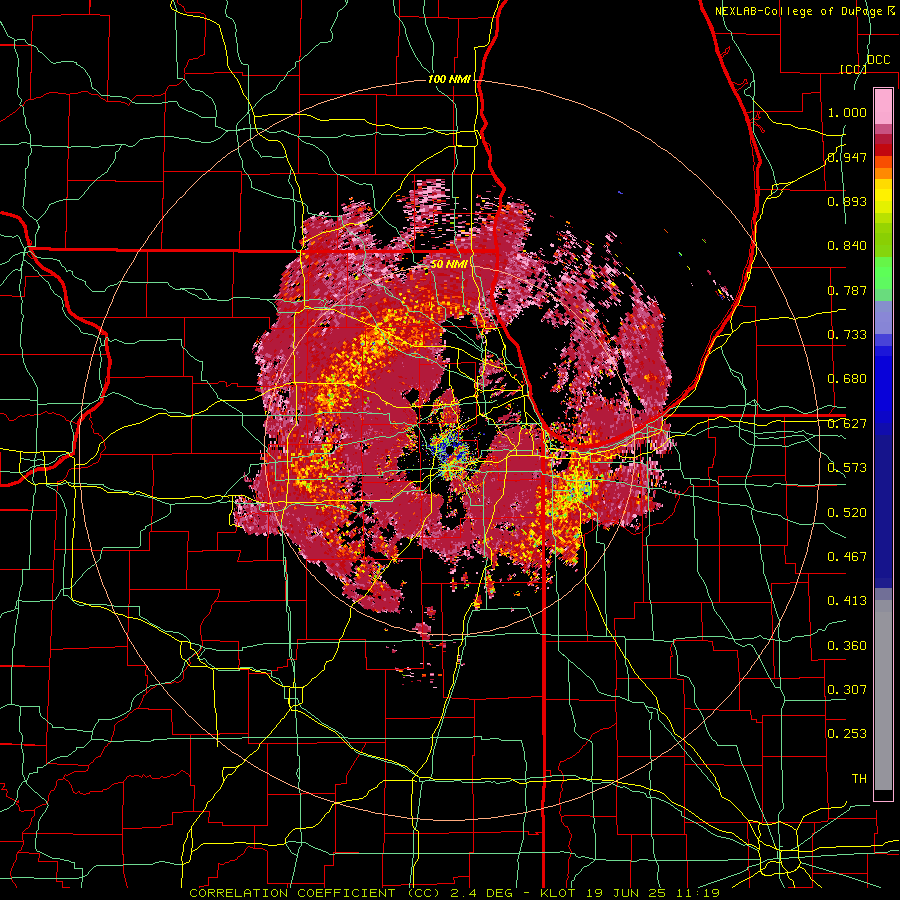Select the 0.360 scale value
The width and height of the screenshot is (900, 900).
click(847, 645)
